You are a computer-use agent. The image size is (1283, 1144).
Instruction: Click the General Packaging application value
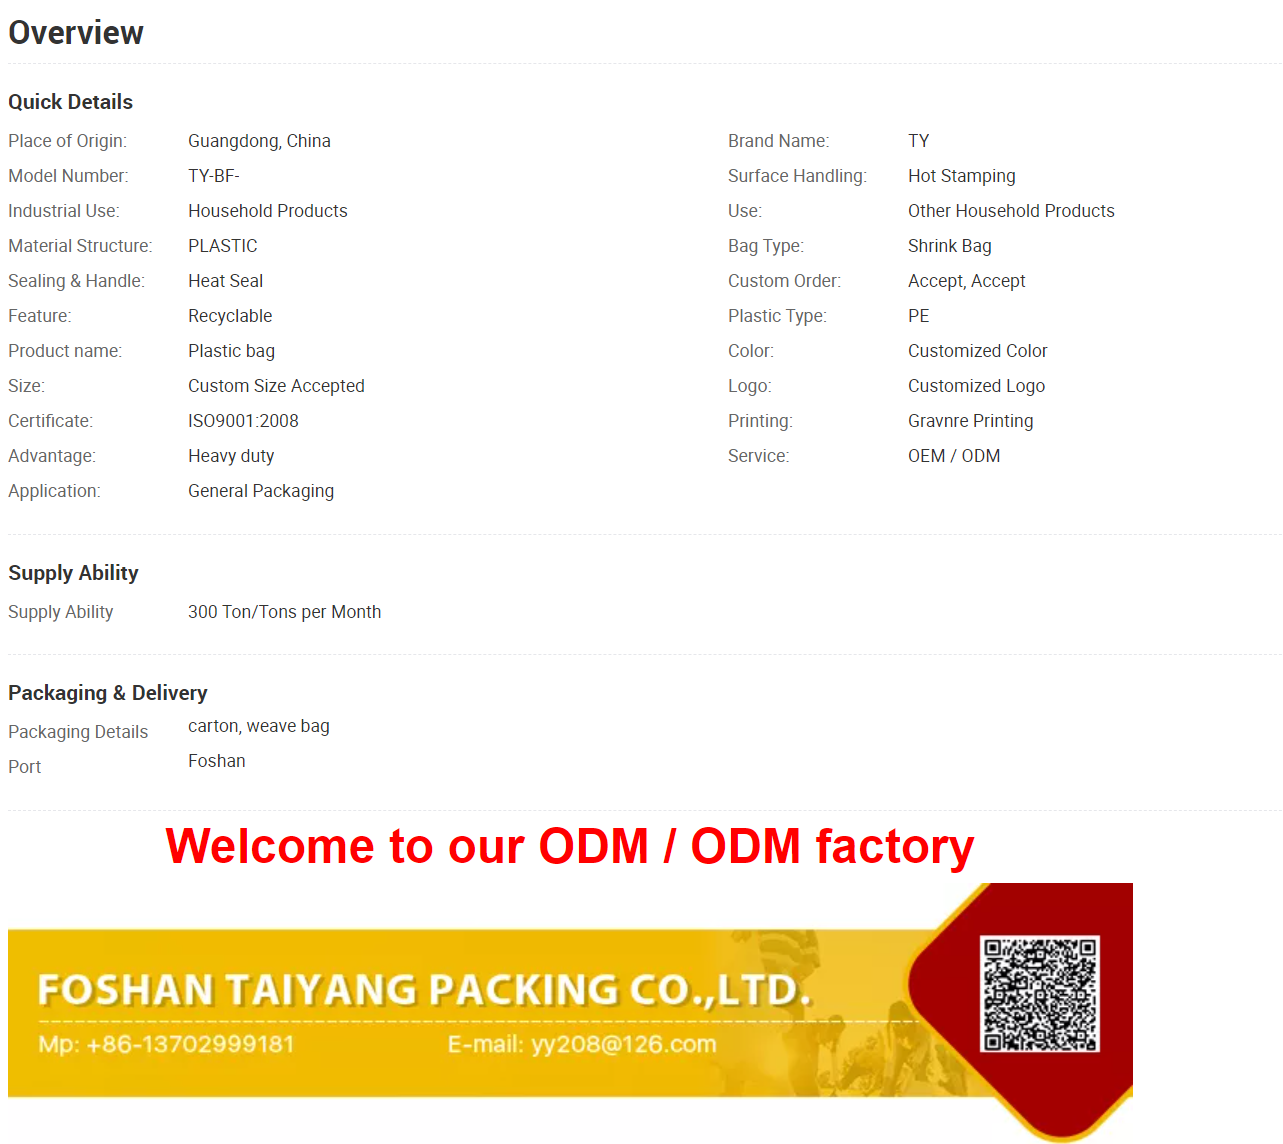tap(261, 491)
